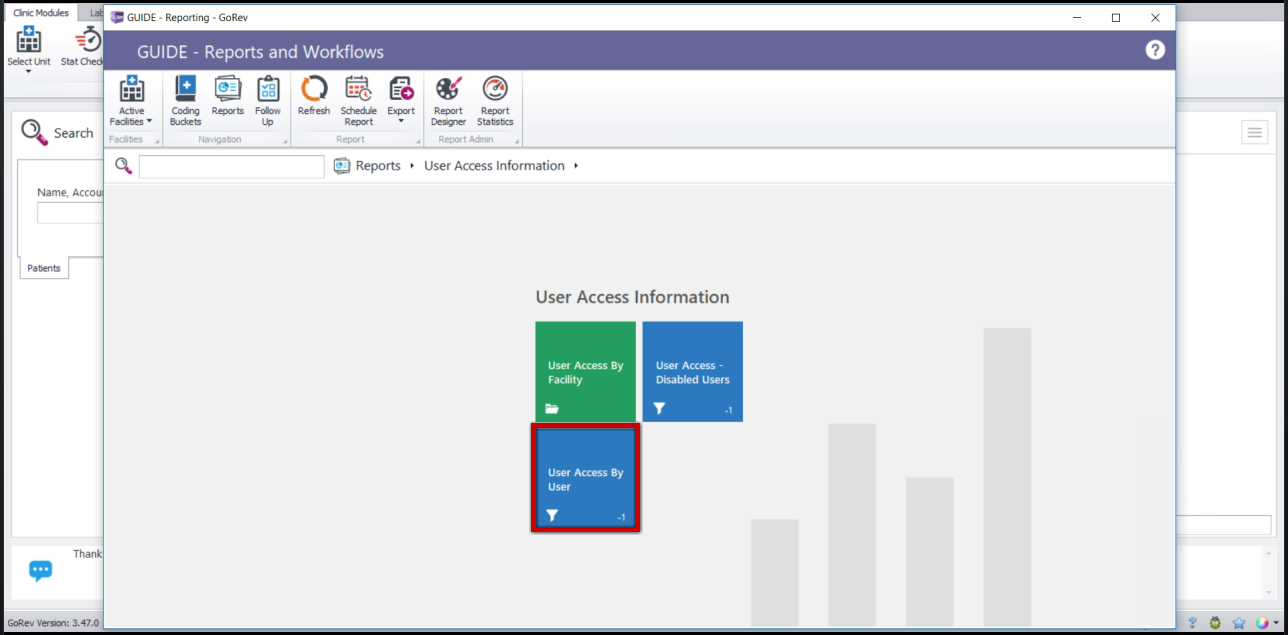
Task: Click the blue star favorites icon
Action: [x=1238, y=622]
